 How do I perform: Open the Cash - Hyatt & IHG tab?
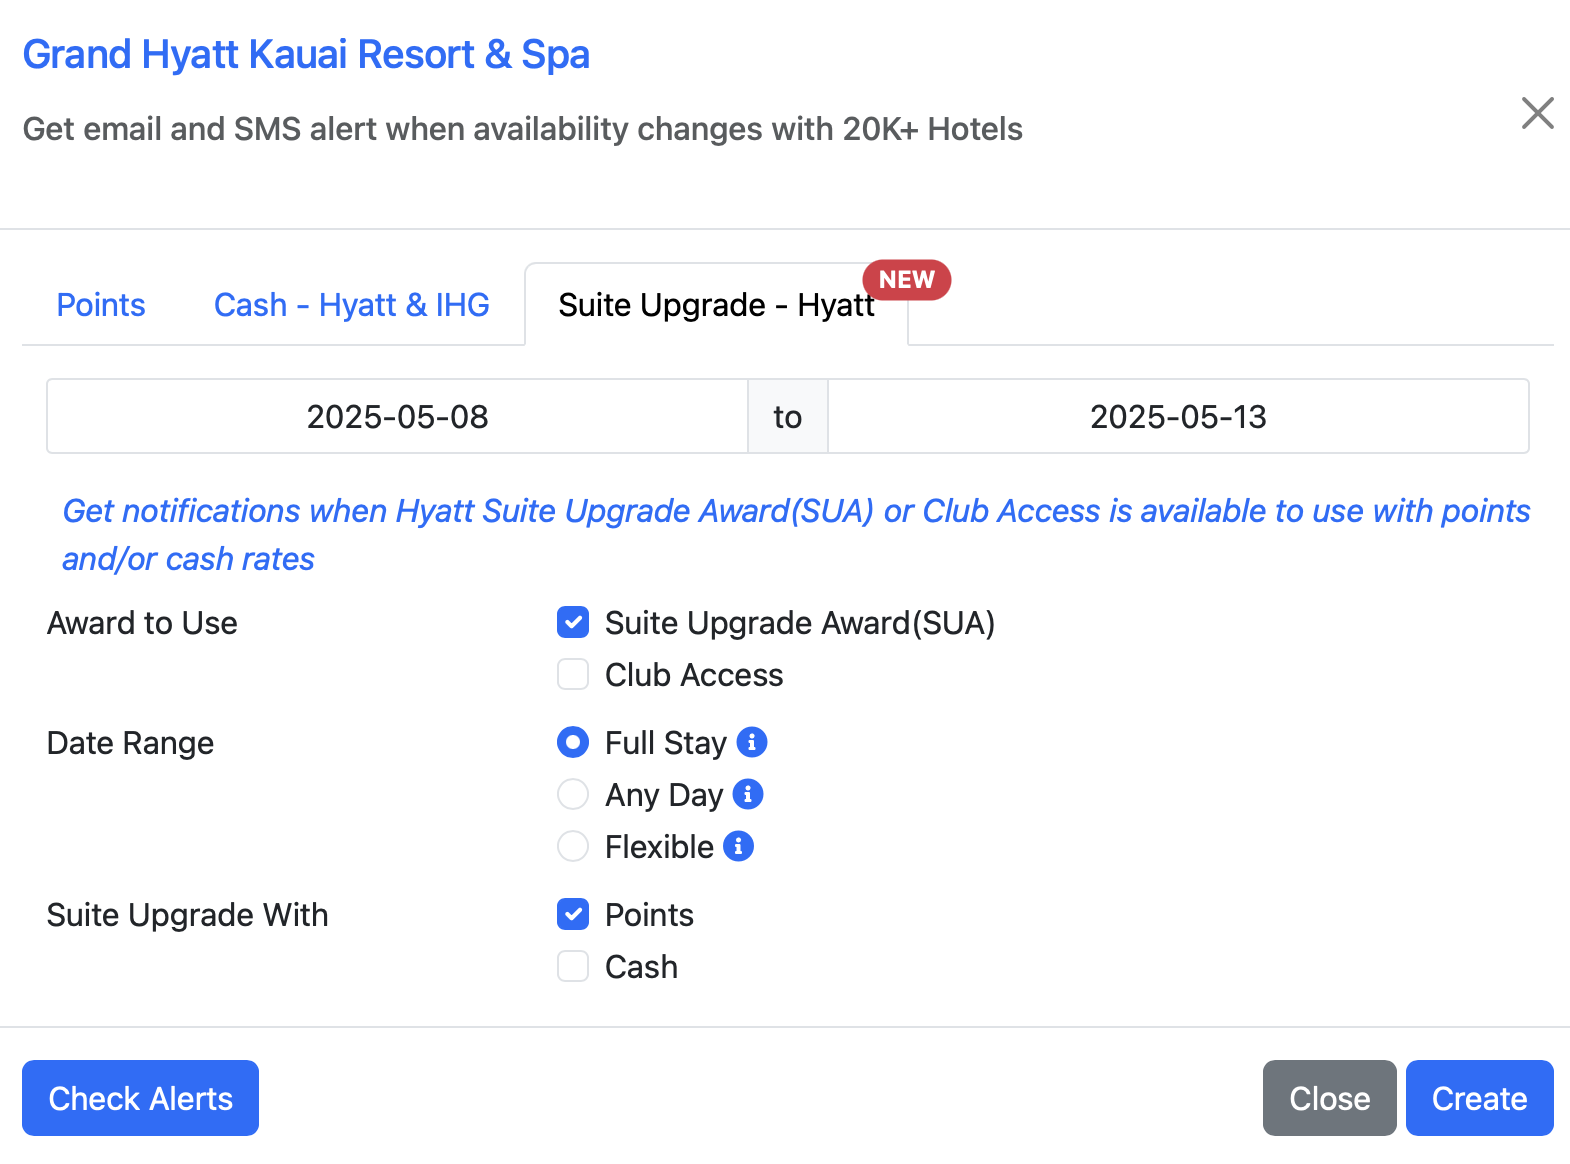pyautogui.click(x=352, y=305)
